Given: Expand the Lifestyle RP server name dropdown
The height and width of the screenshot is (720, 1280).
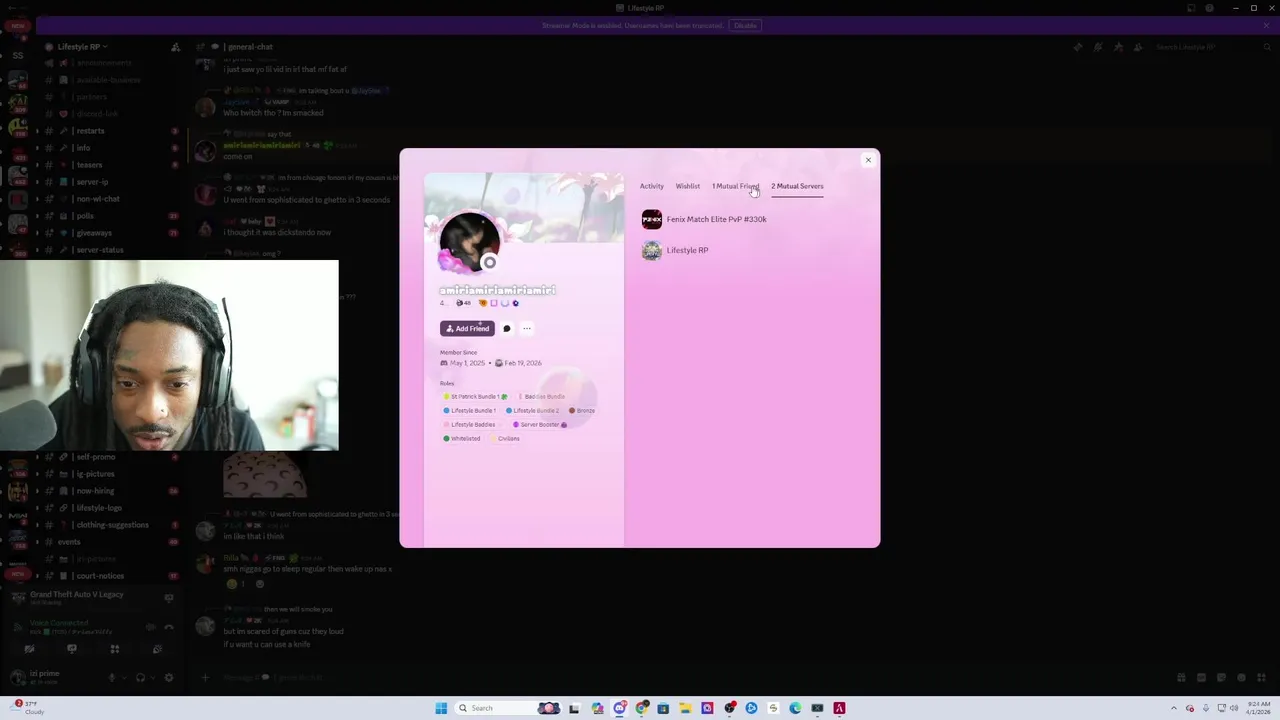Looking at the screenshot, I should point(82,46).
